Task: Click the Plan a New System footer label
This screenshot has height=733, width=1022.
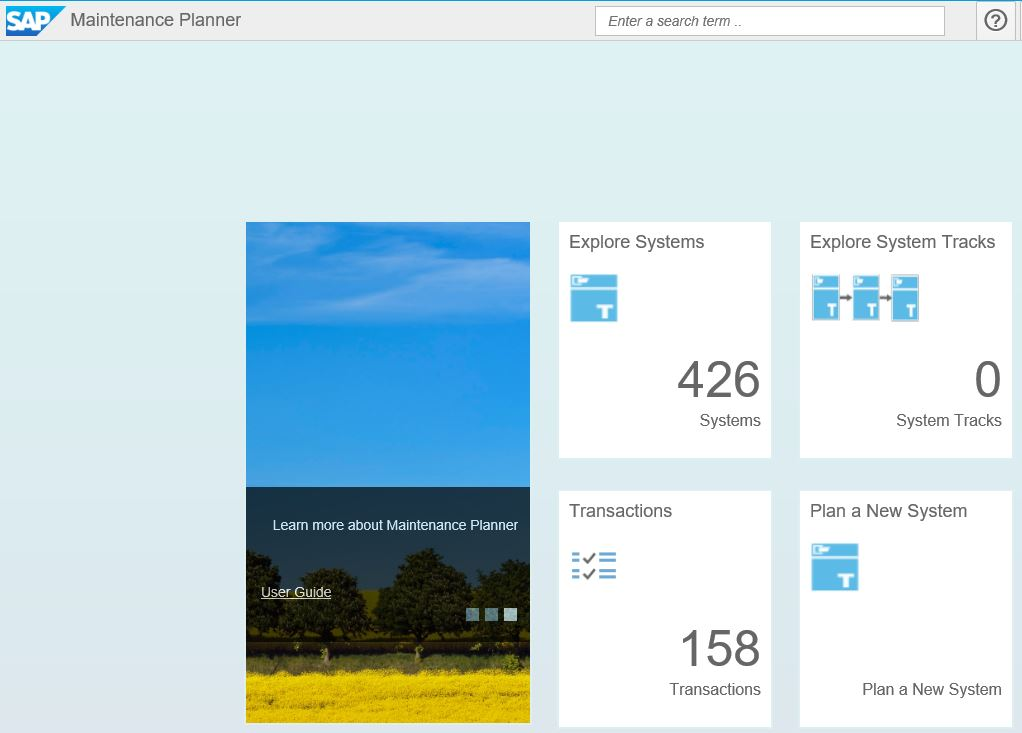Action: tap(931, 689)
